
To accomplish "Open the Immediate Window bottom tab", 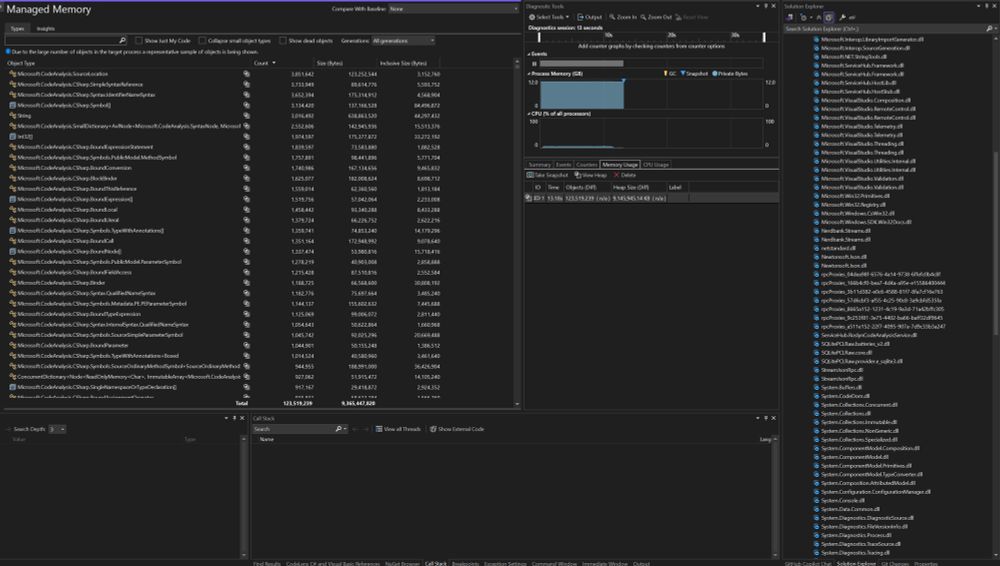I will [605, 563].
